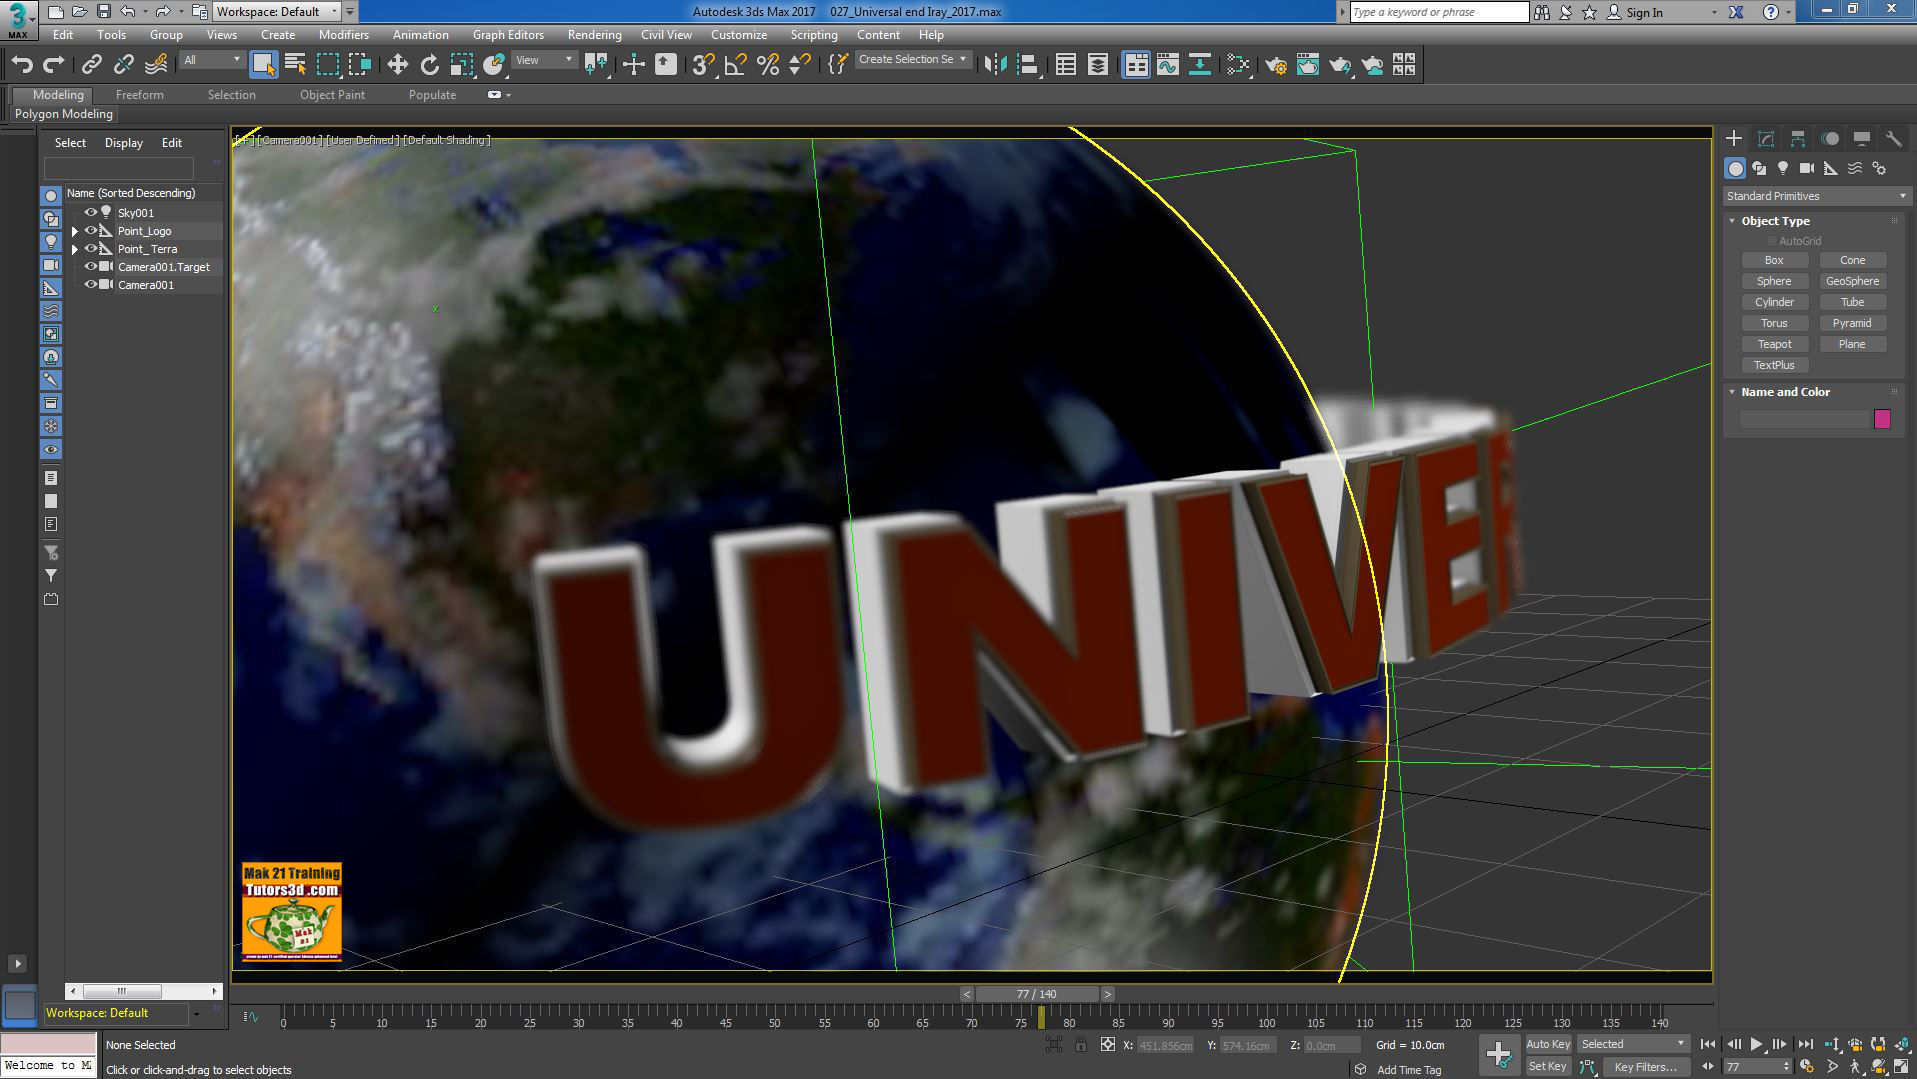Show the Rendered Frame Window
Viewport: 1917px width, 1079px height.
(1308, 65)
